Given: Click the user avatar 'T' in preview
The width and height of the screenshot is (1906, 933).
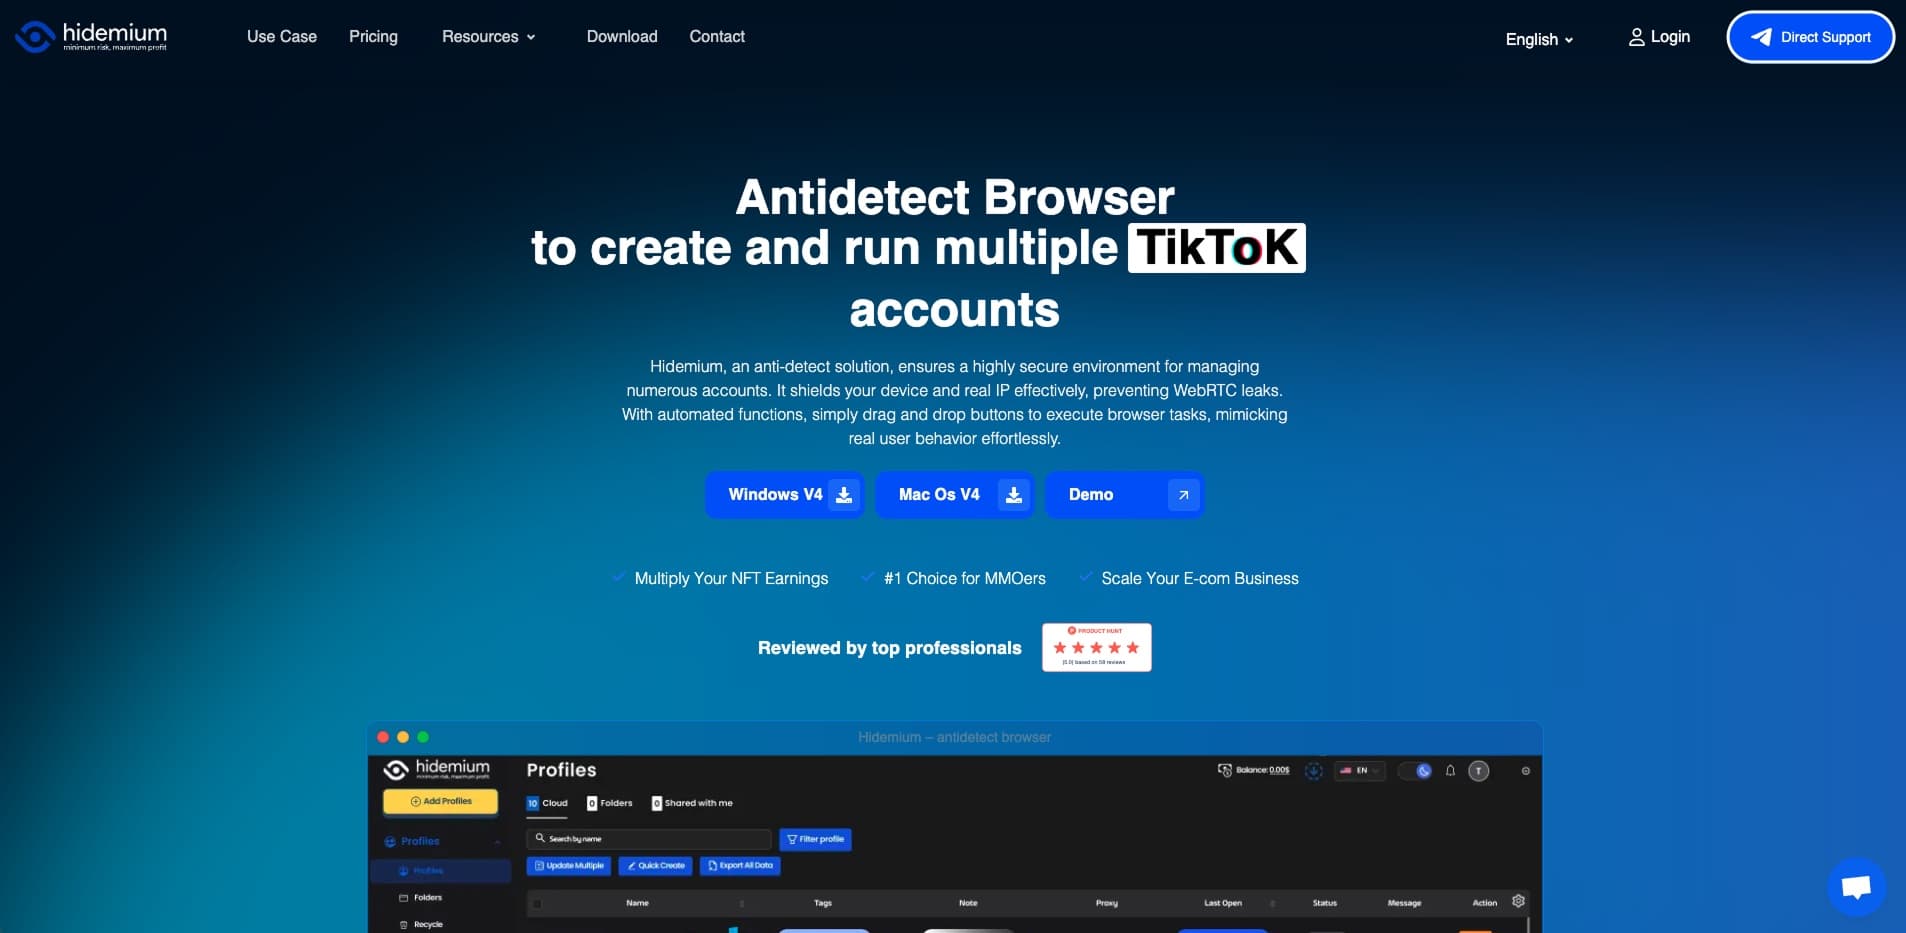Looking at the screenshot, I should (x=1478, y=771).
